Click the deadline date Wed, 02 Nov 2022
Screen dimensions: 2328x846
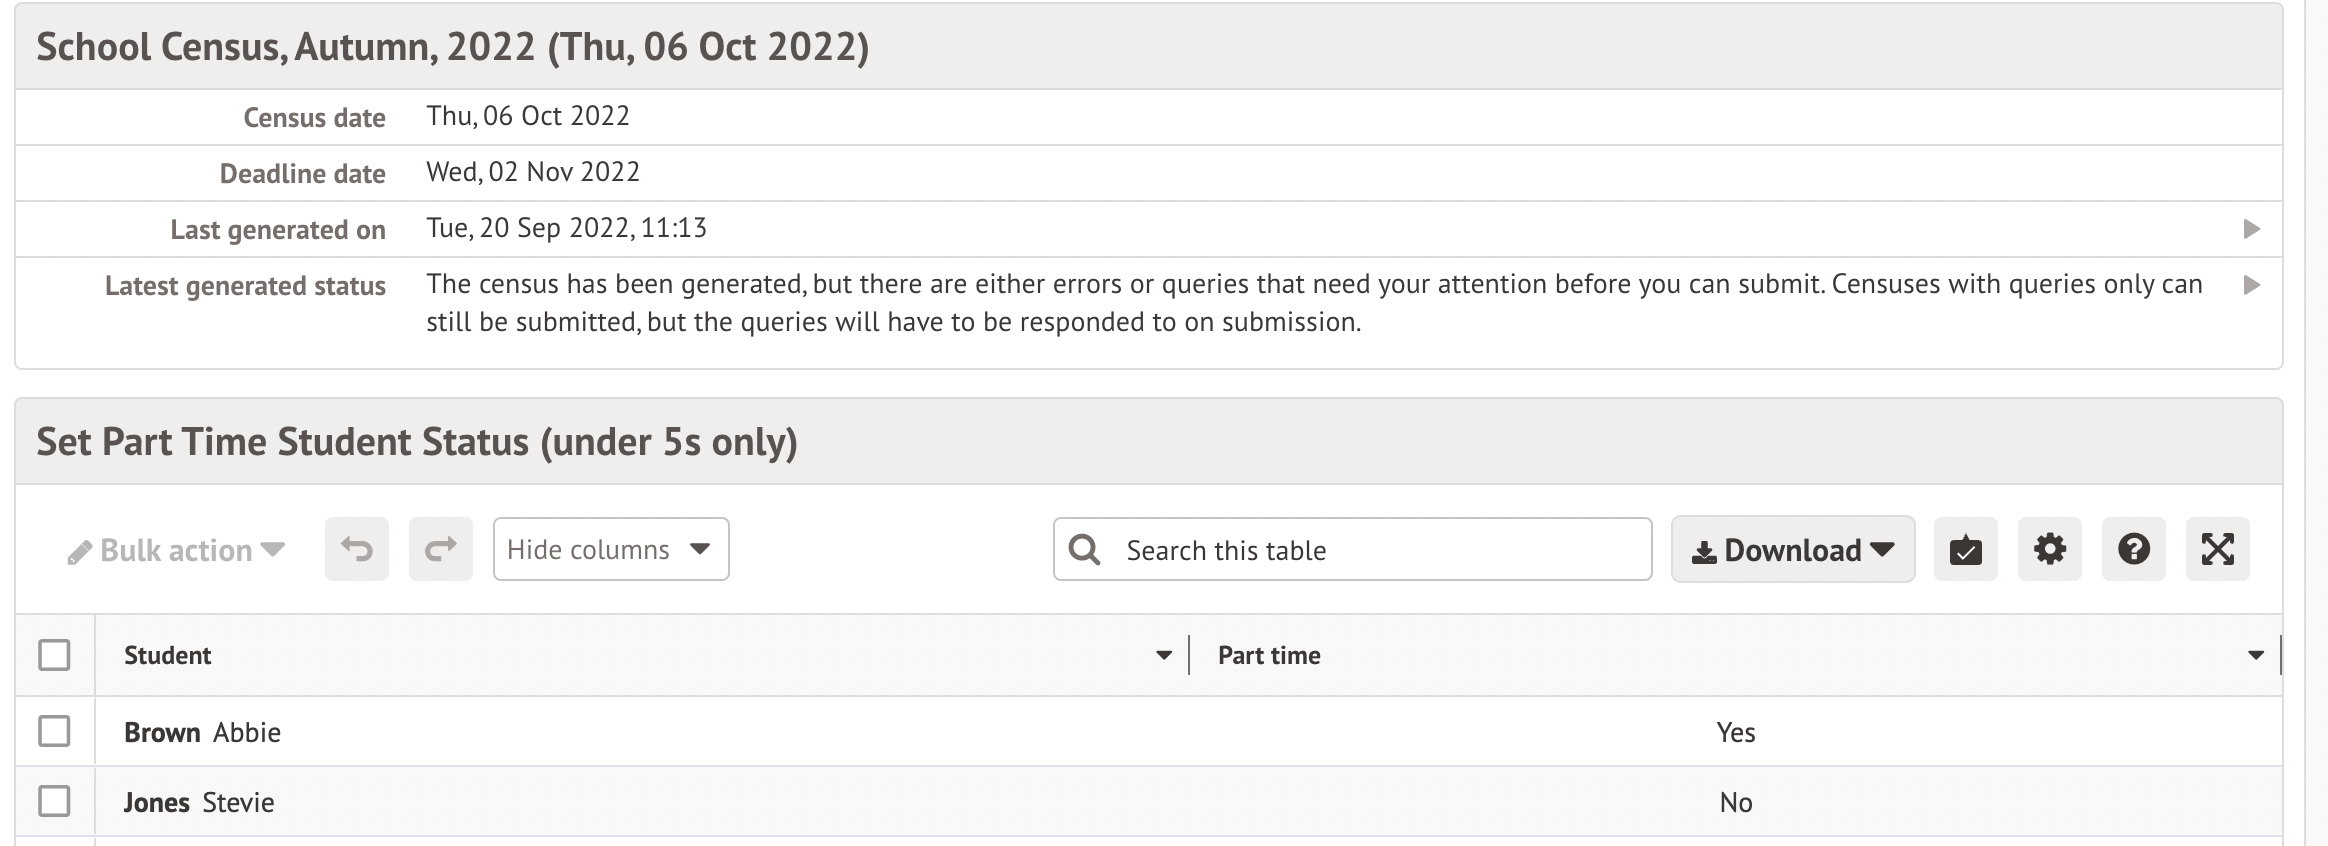coord(533,172)
